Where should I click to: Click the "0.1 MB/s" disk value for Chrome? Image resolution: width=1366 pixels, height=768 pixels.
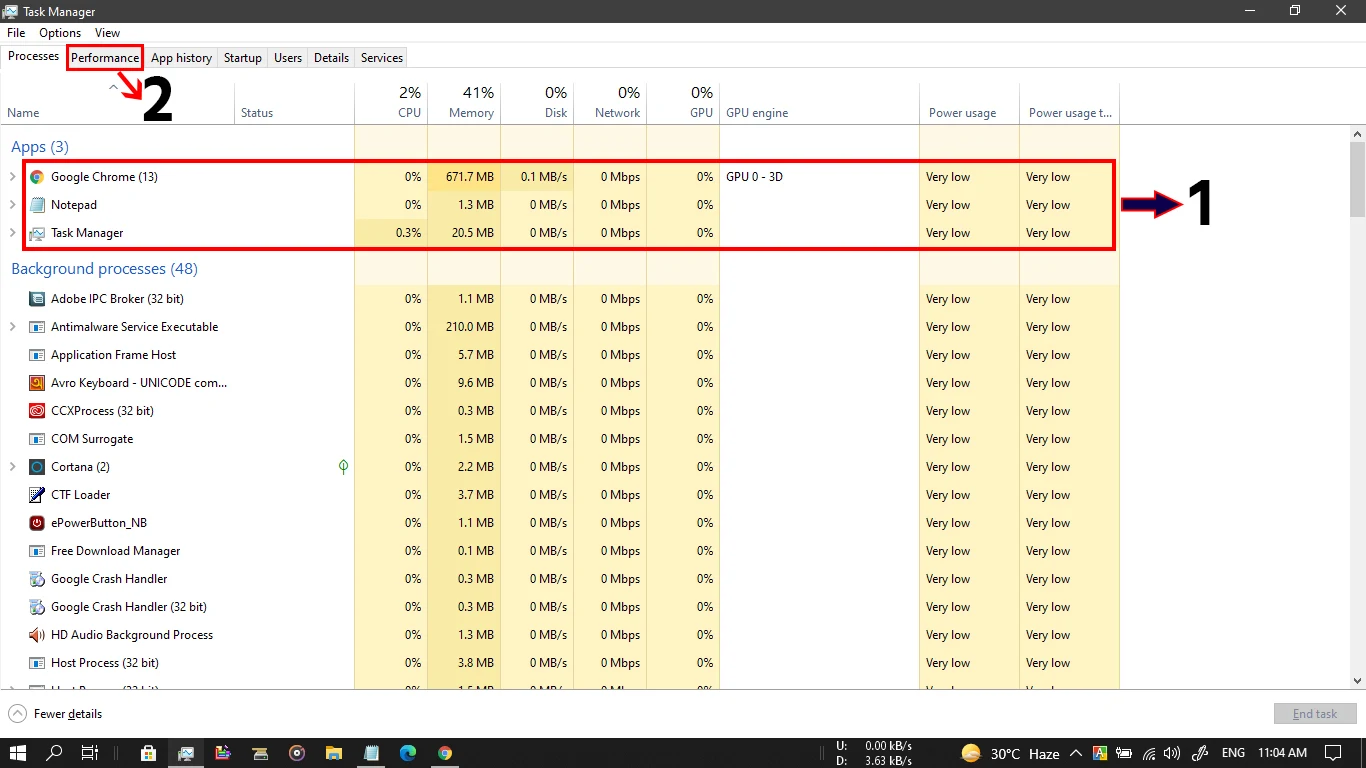pyautogui.click(x=544, y=177)
